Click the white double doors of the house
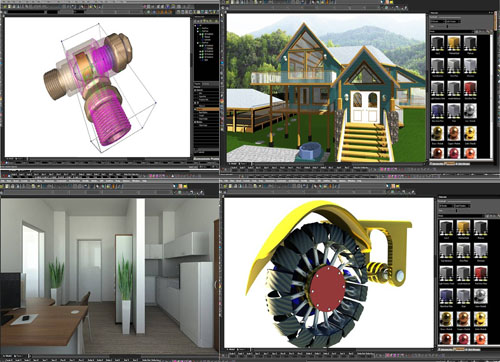500x362 pixels. (365, 106)
